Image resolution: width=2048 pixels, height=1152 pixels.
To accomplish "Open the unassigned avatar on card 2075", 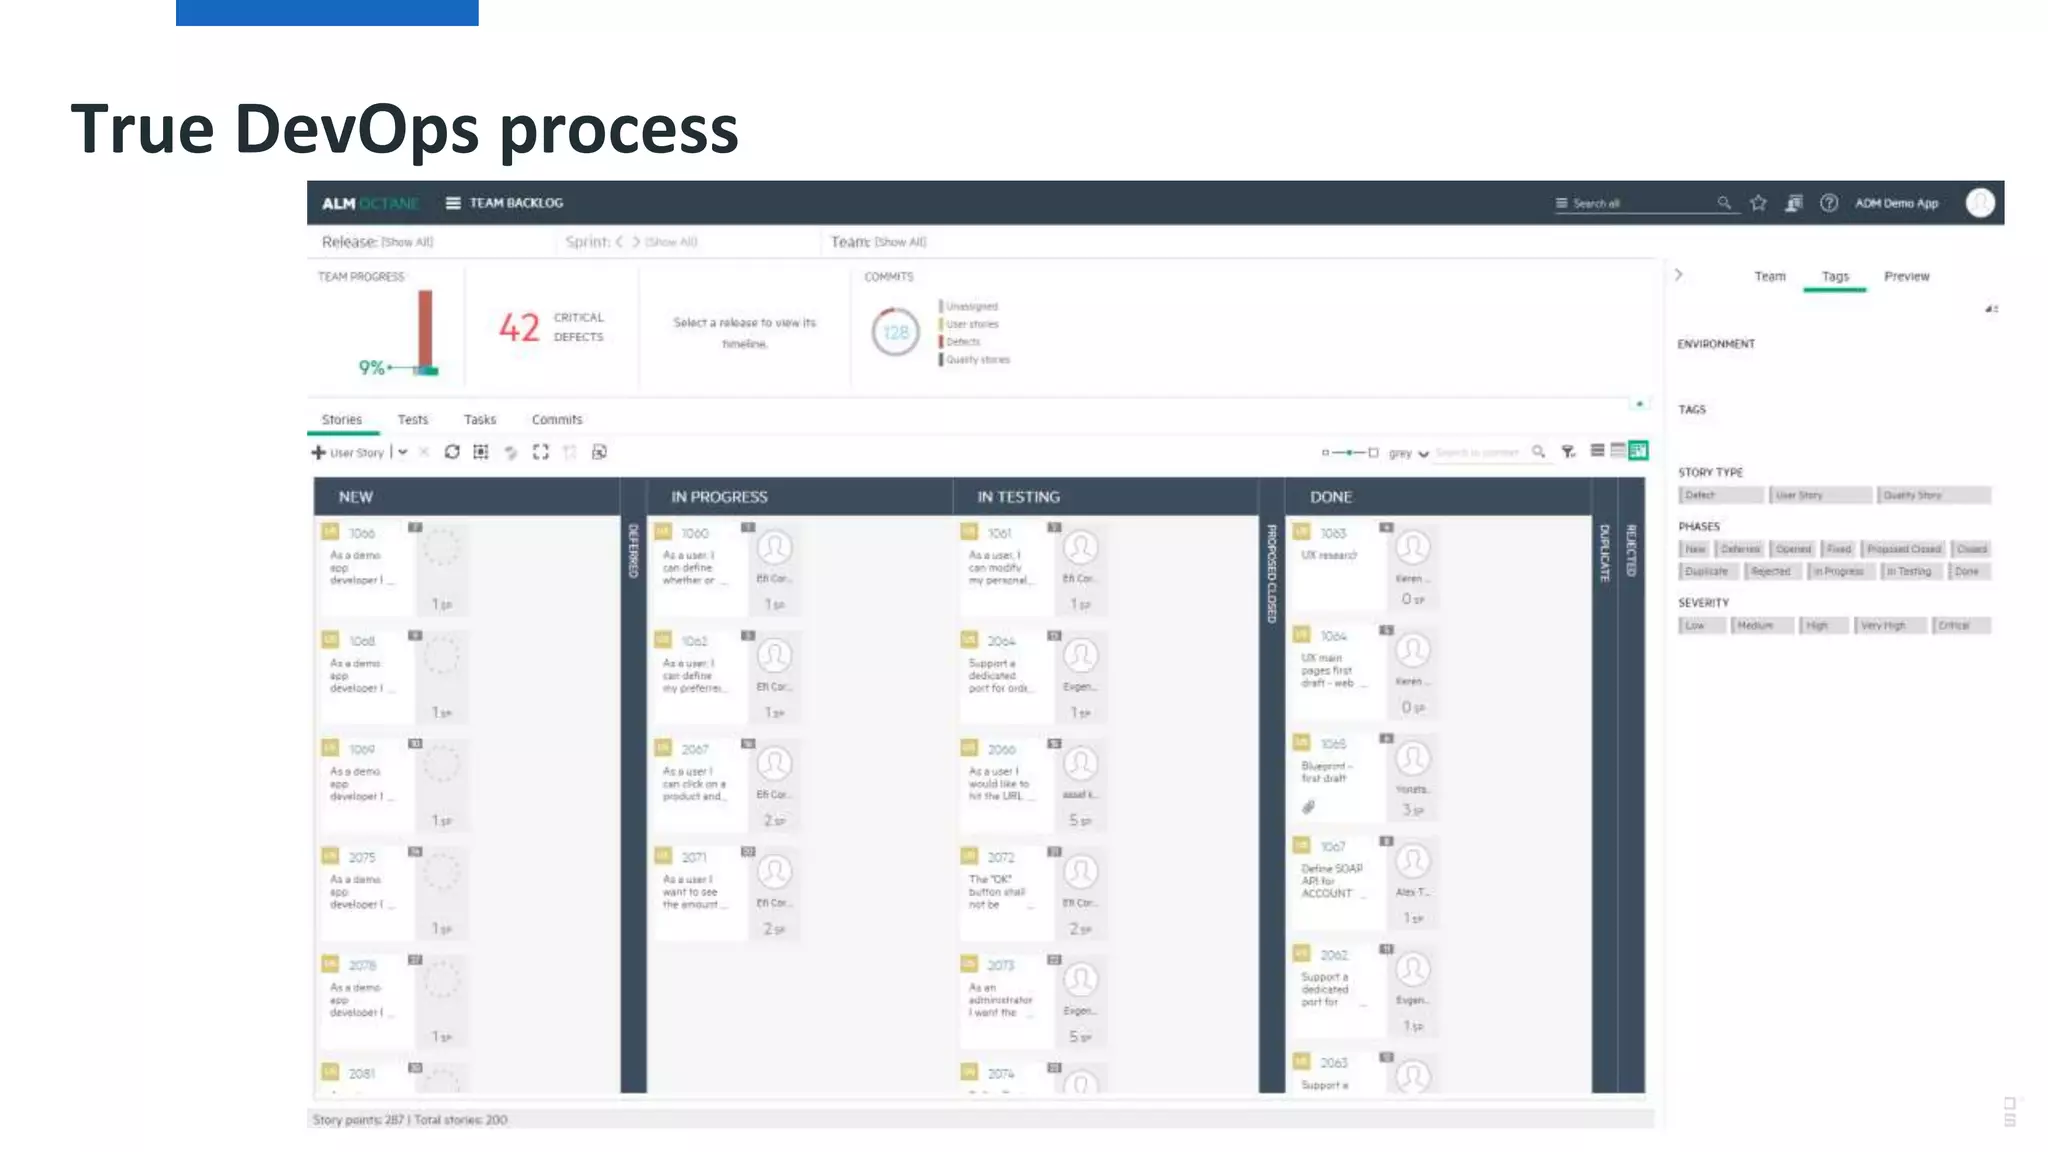I will point(441,873).
